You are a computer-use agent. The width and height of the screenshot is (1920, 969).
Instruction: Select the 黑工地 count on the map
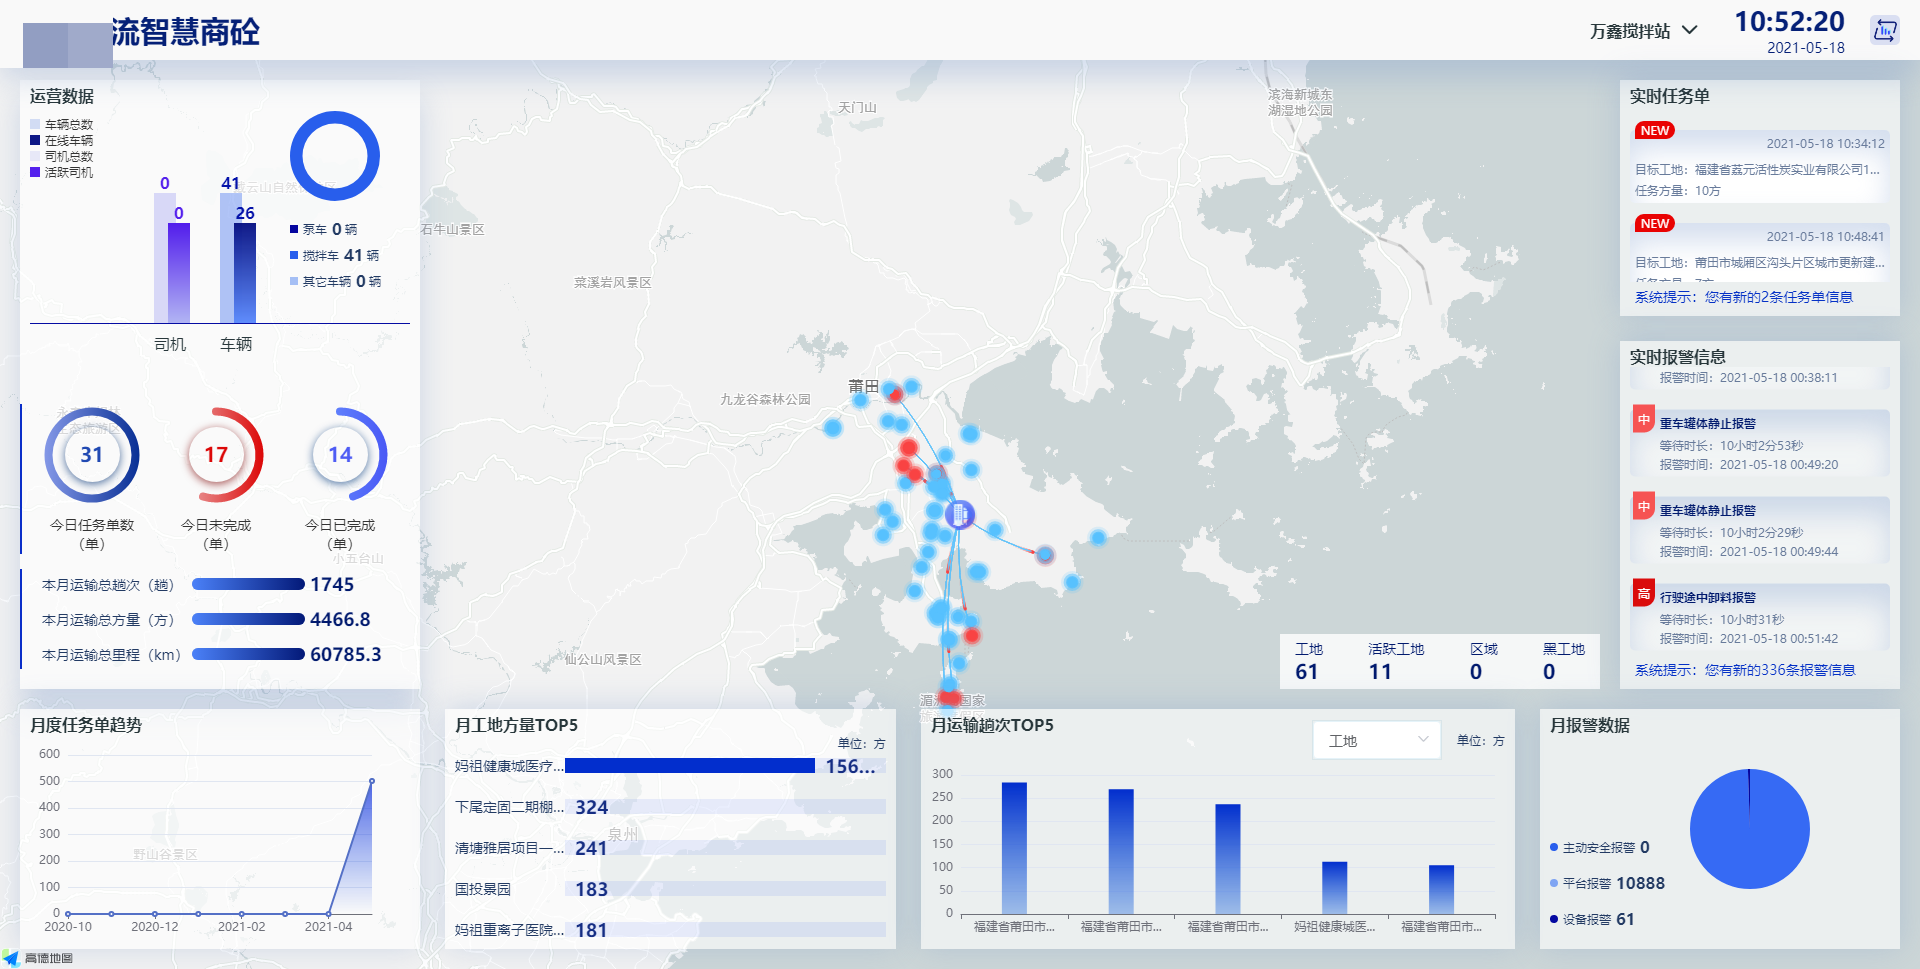point(1549,672)
